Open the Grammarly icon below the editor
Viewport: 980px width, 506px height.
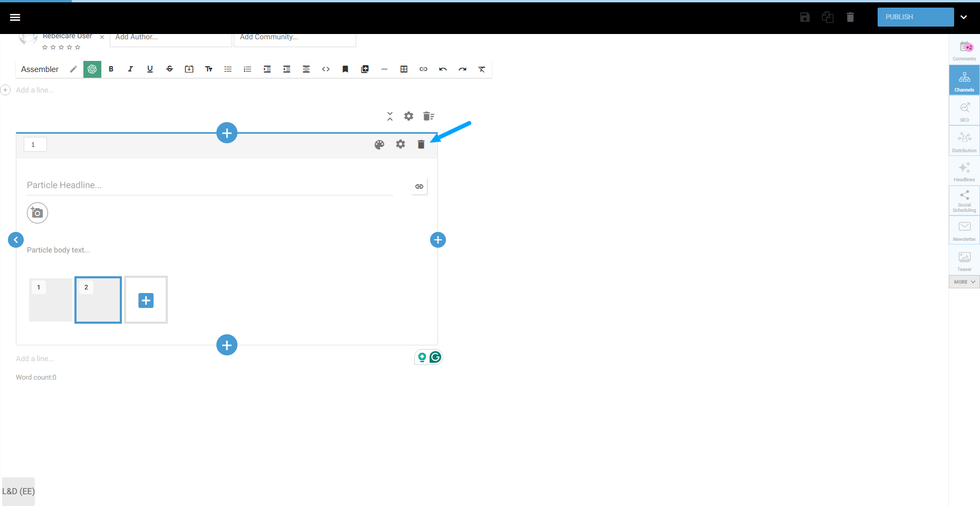coord(436,357)
